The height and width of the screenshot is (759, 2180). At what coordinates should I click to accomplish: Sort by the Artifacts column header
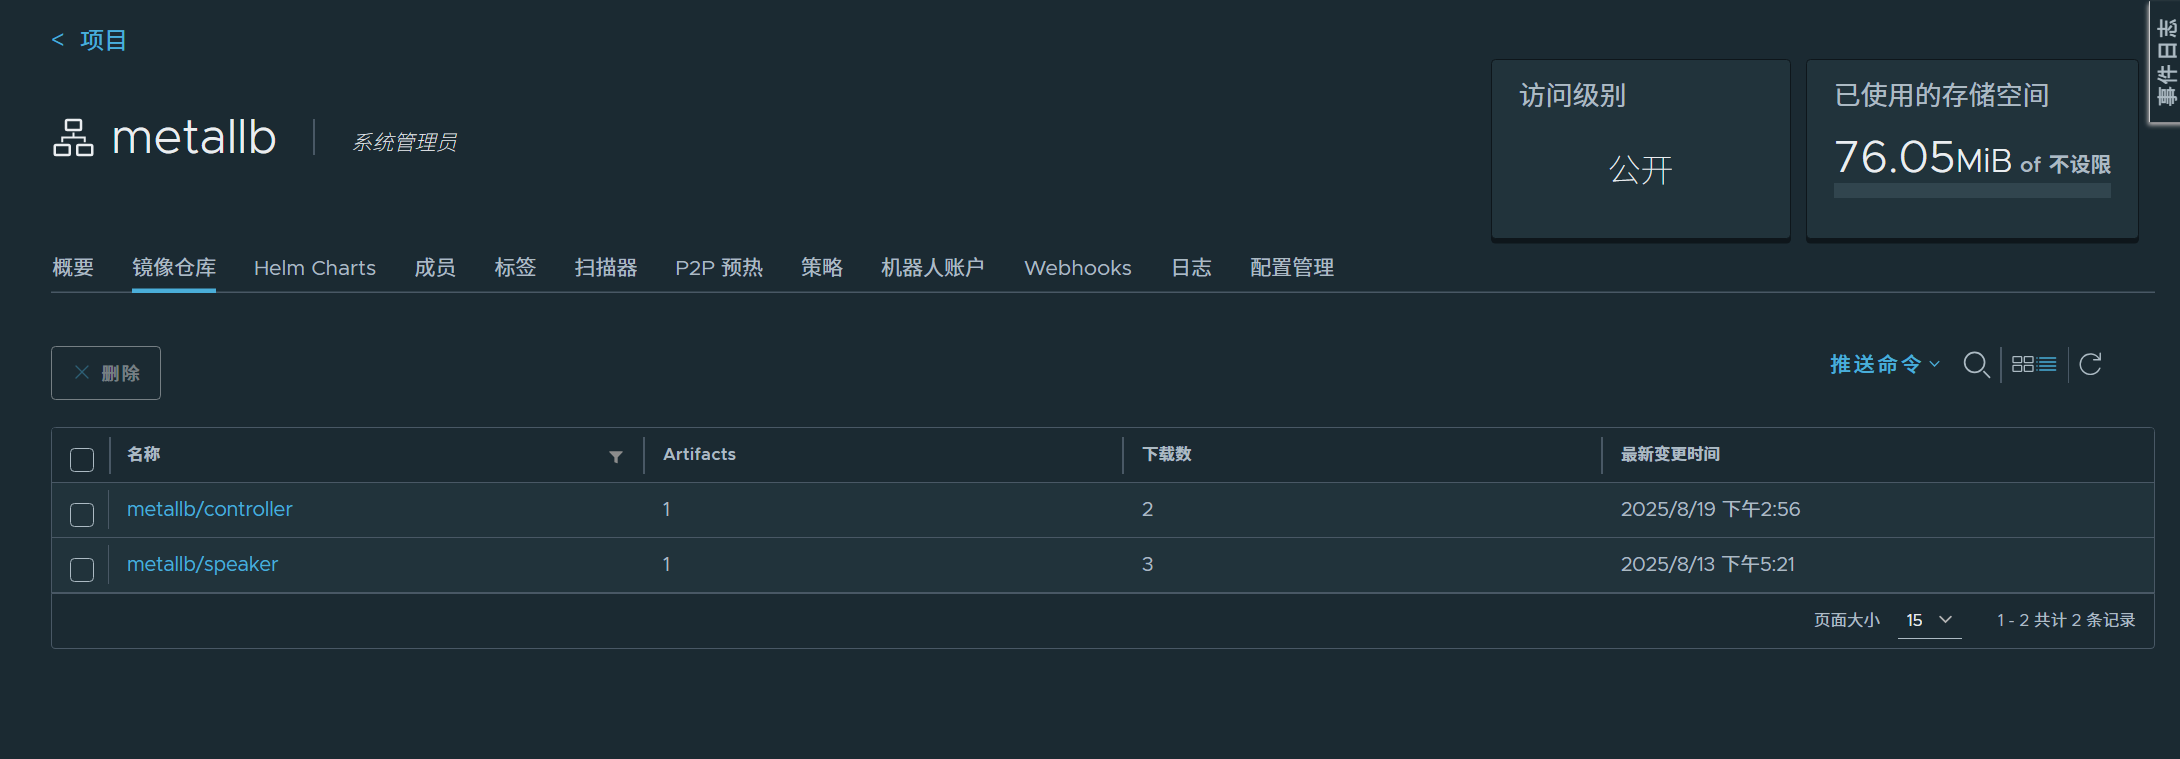point(699,454)
